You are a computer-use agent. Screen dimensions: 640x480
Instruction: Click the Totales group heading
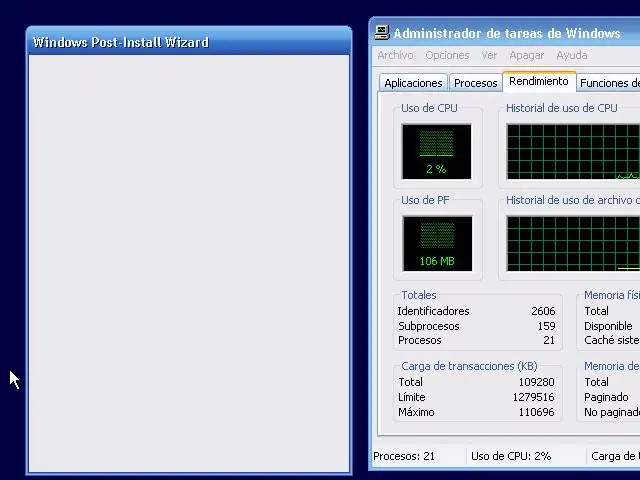(419, 295)
